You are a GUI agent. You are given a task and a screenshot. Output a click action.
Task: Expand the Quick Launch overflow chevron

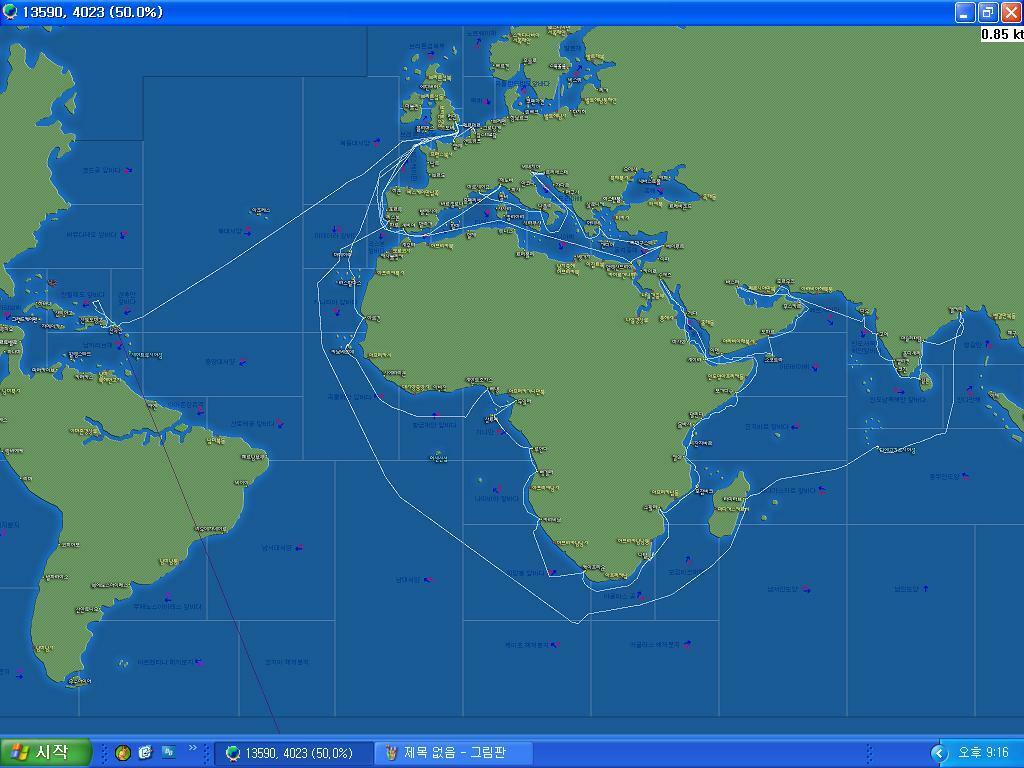tap(192, 748)
